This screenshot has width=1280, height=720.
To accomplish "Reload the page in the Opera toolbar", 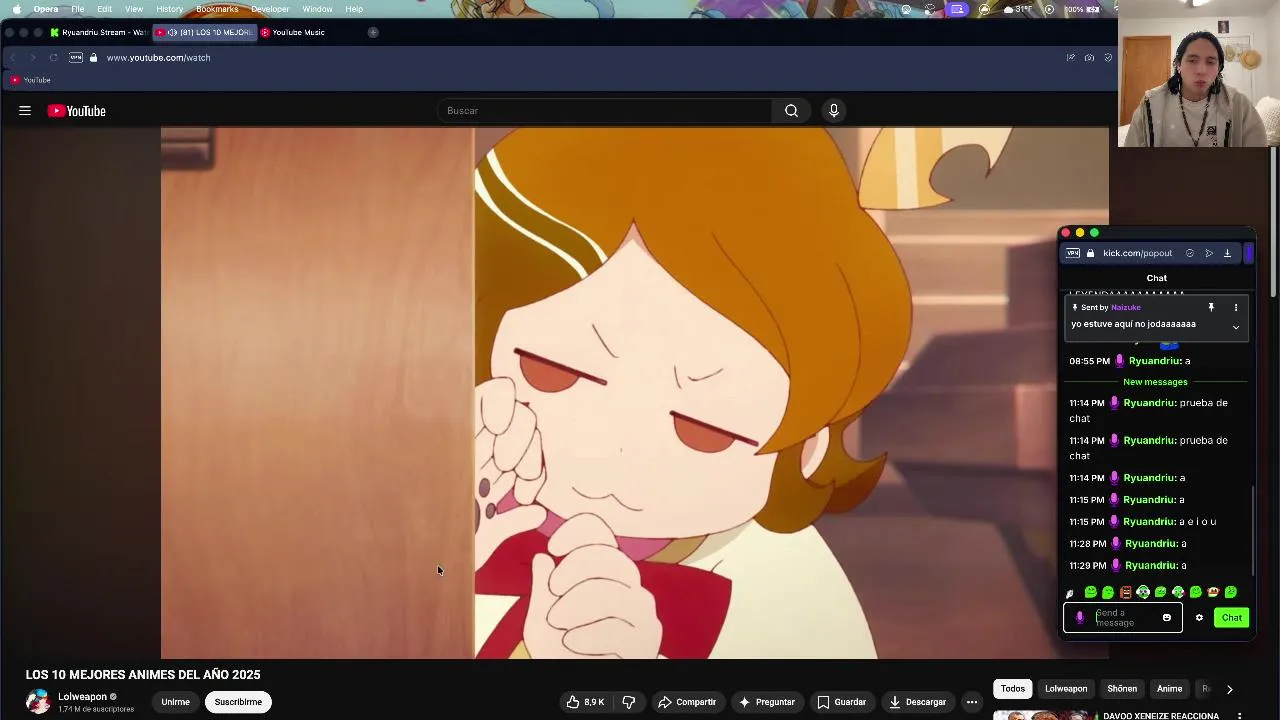I will pyautogui.click(x=53, y=58).
